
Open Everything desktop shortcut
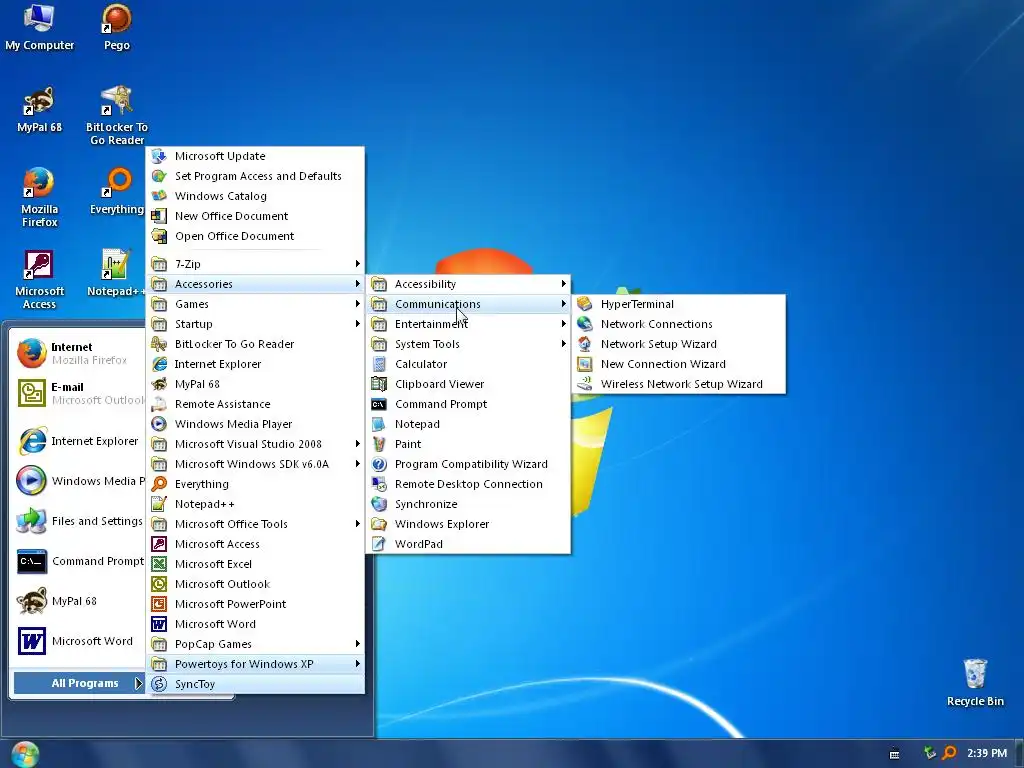tap(117, 192)
